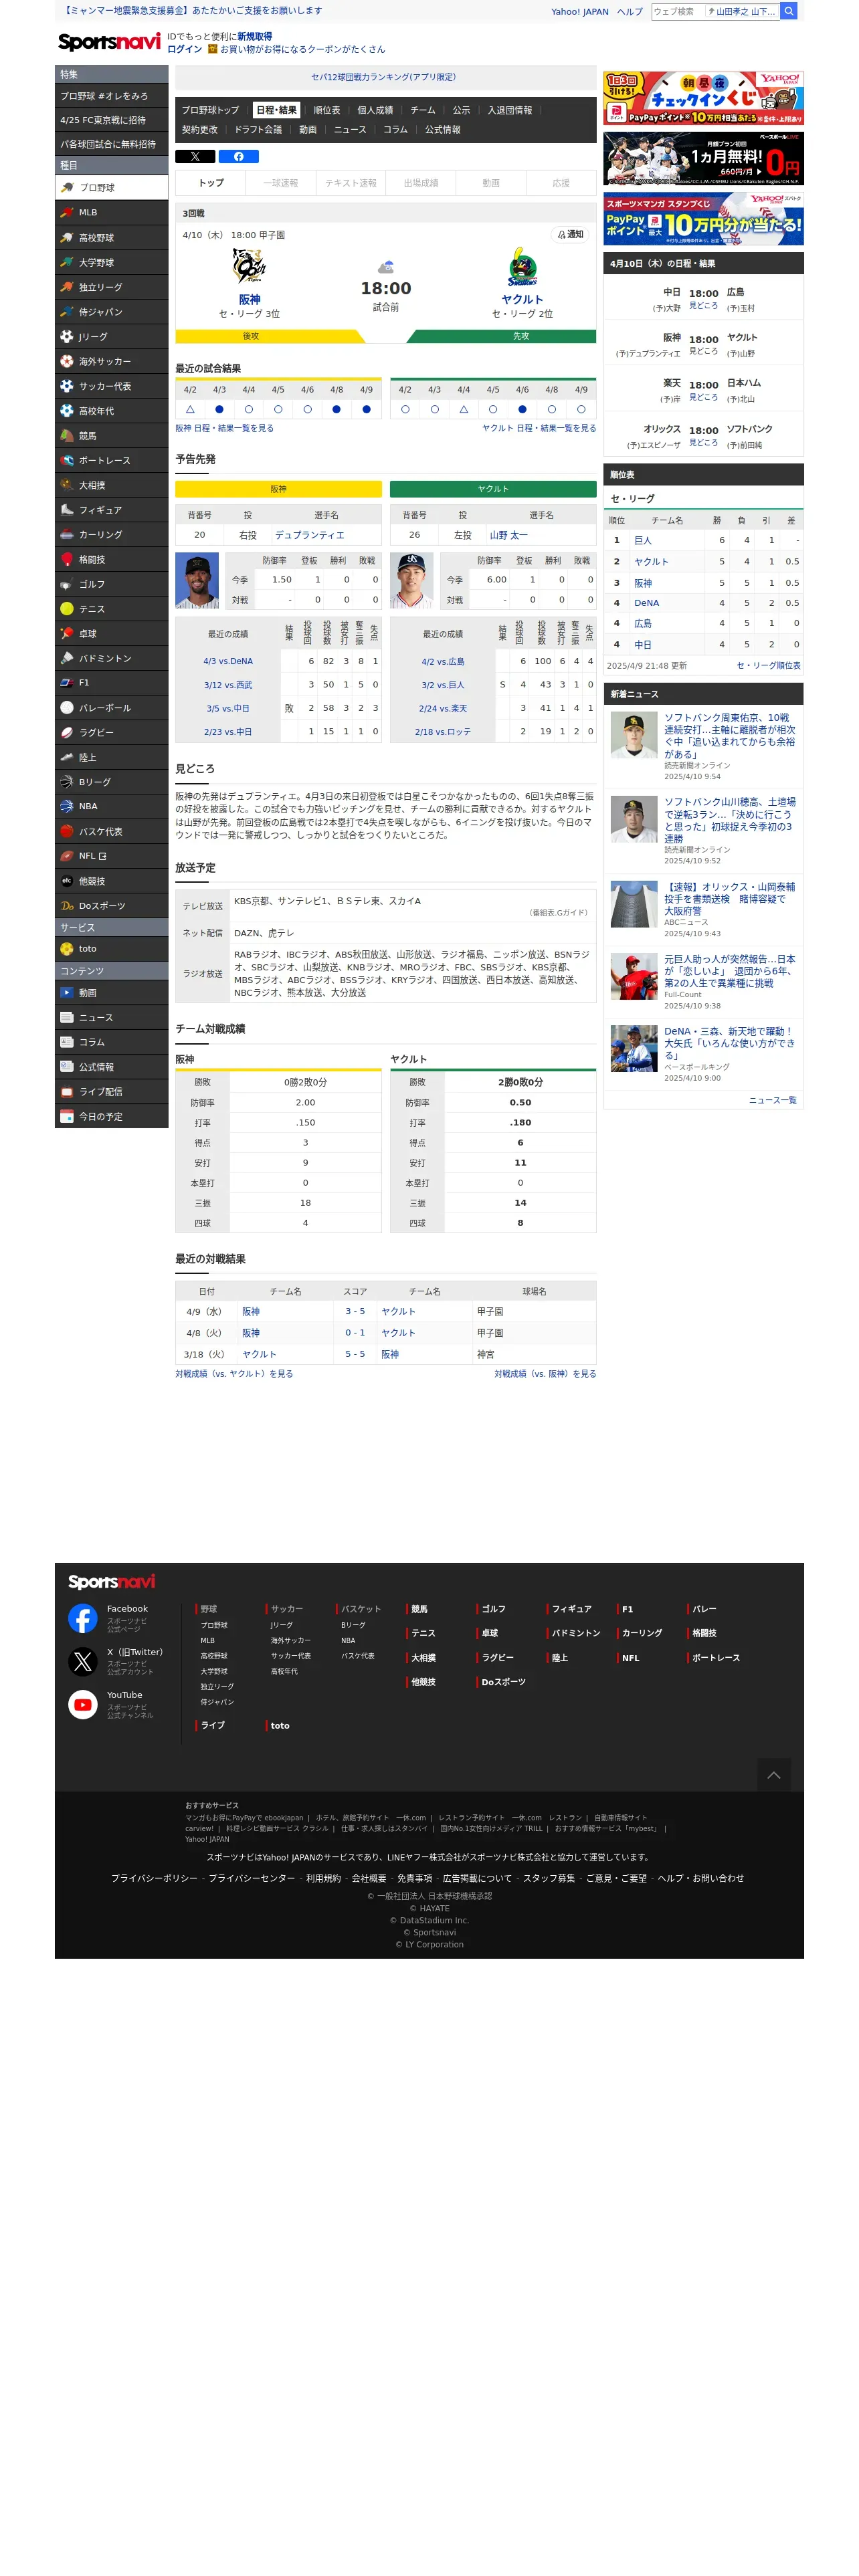Open 中日 vs 広島 見どころ link

point(703,306)
